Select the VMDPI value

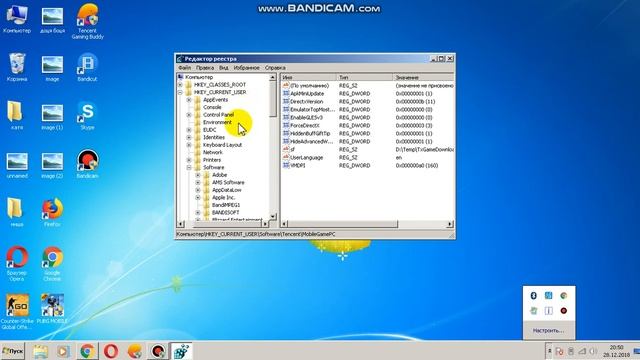pyautogui.click(x=298, y=166)
